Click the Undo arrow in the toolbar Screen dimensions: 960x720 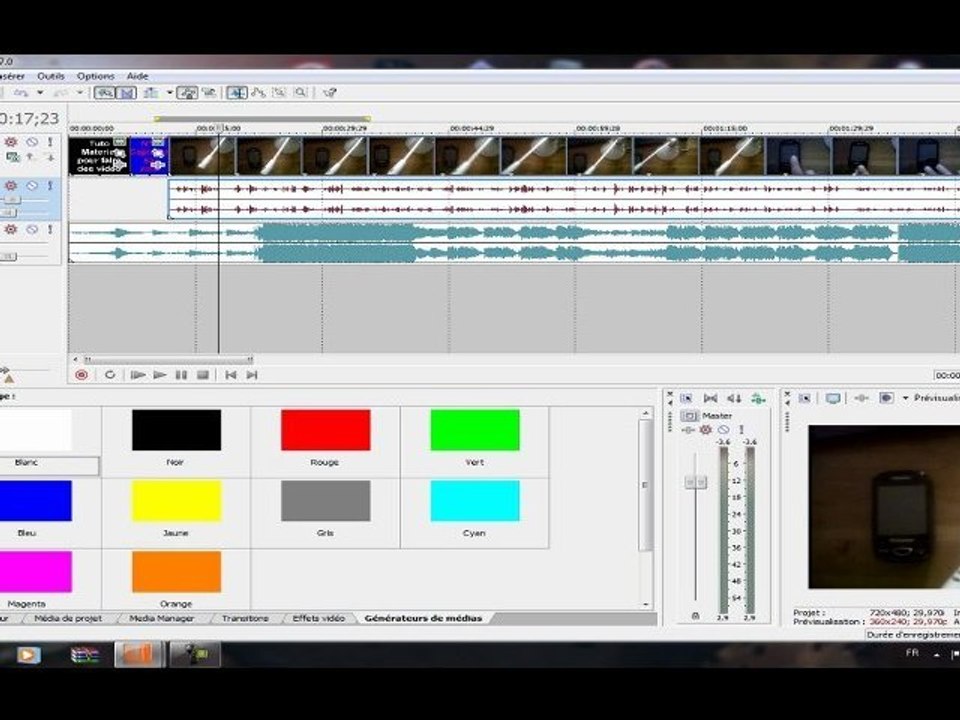pos(21,92)
